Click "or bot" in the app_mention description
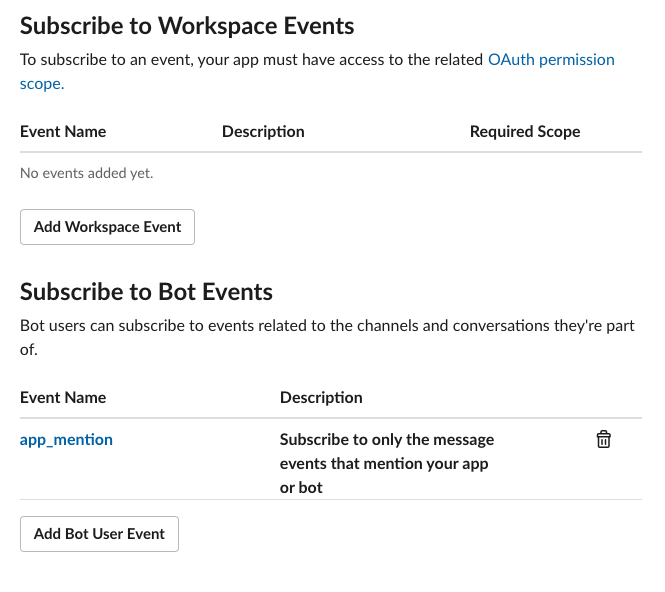 coord(301,488)
